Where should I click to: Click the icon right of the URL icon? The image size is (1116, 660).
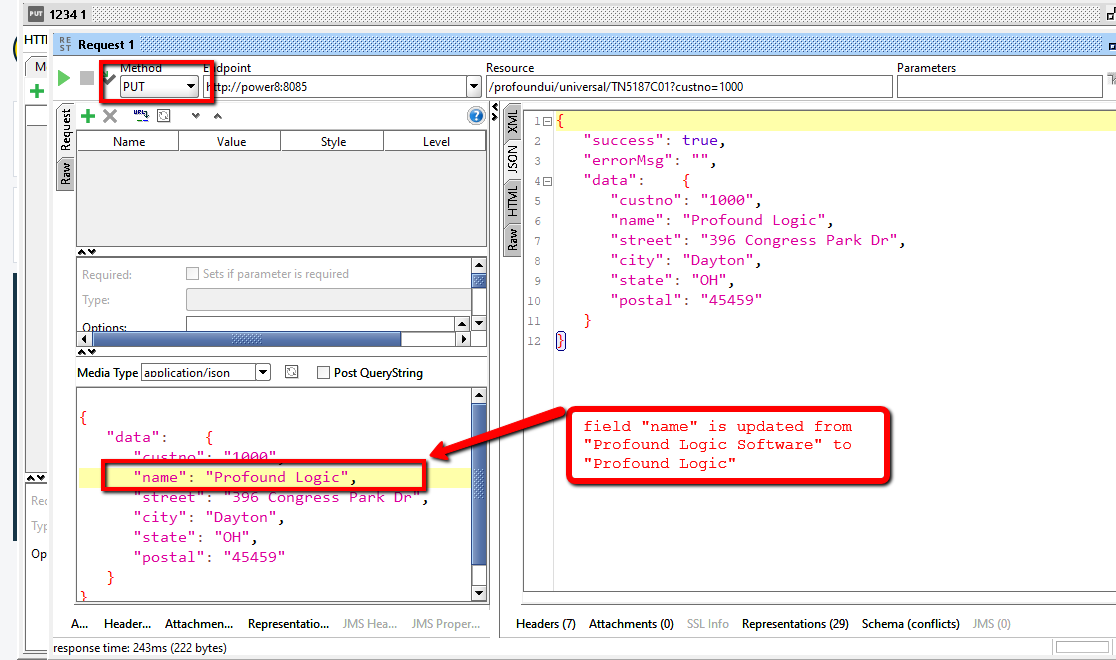pos(164,115)
